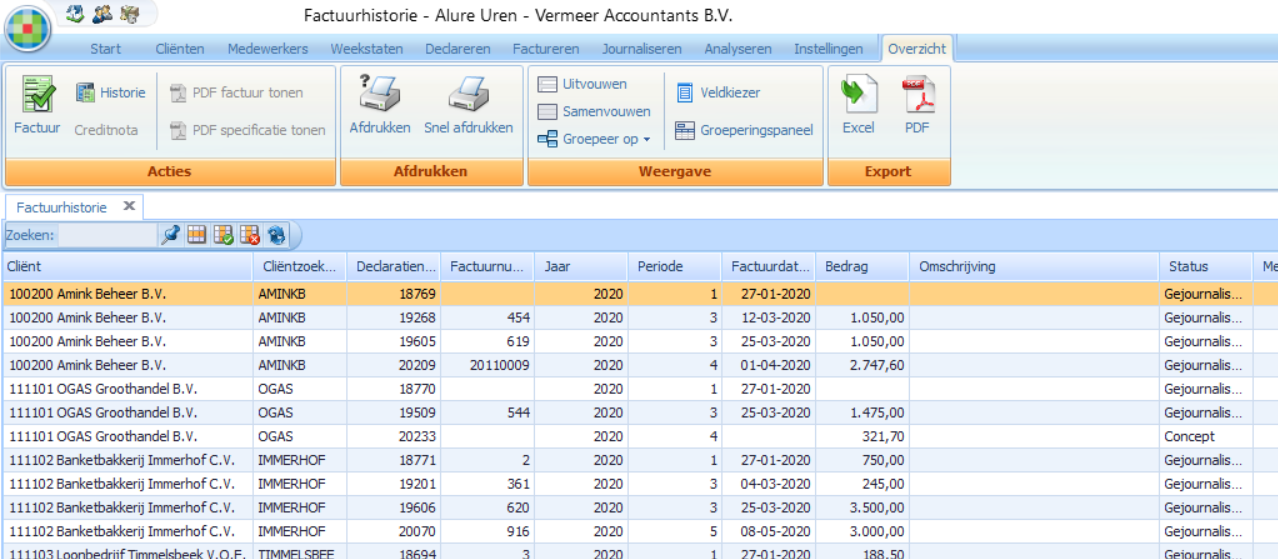
Task: Click the grid icon with red cross
Action: pyautogui.click(x=250, y=235)
